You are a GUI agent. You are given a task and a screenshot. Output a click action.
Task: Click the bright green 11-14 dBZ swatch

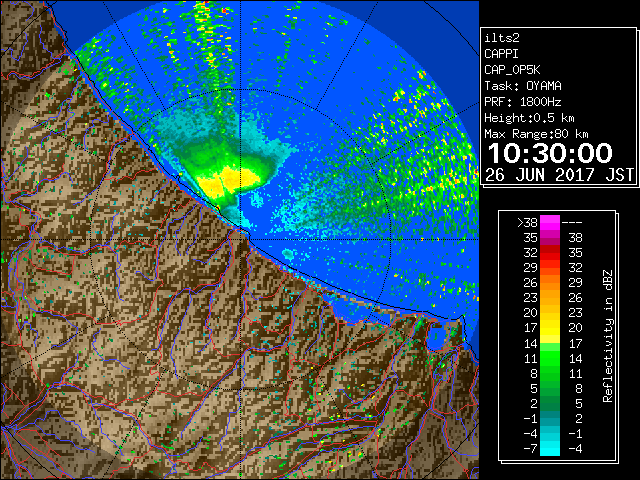pos(550,358)
